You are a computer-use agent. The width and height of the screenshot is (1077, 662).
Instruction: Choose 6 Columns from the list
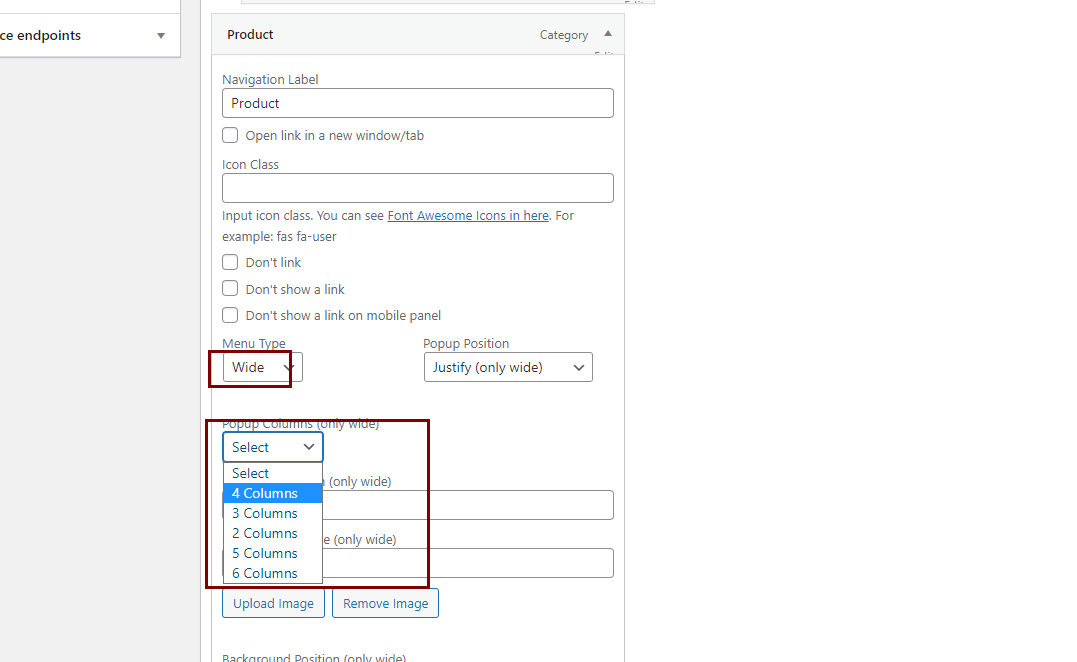click(273, 573)
